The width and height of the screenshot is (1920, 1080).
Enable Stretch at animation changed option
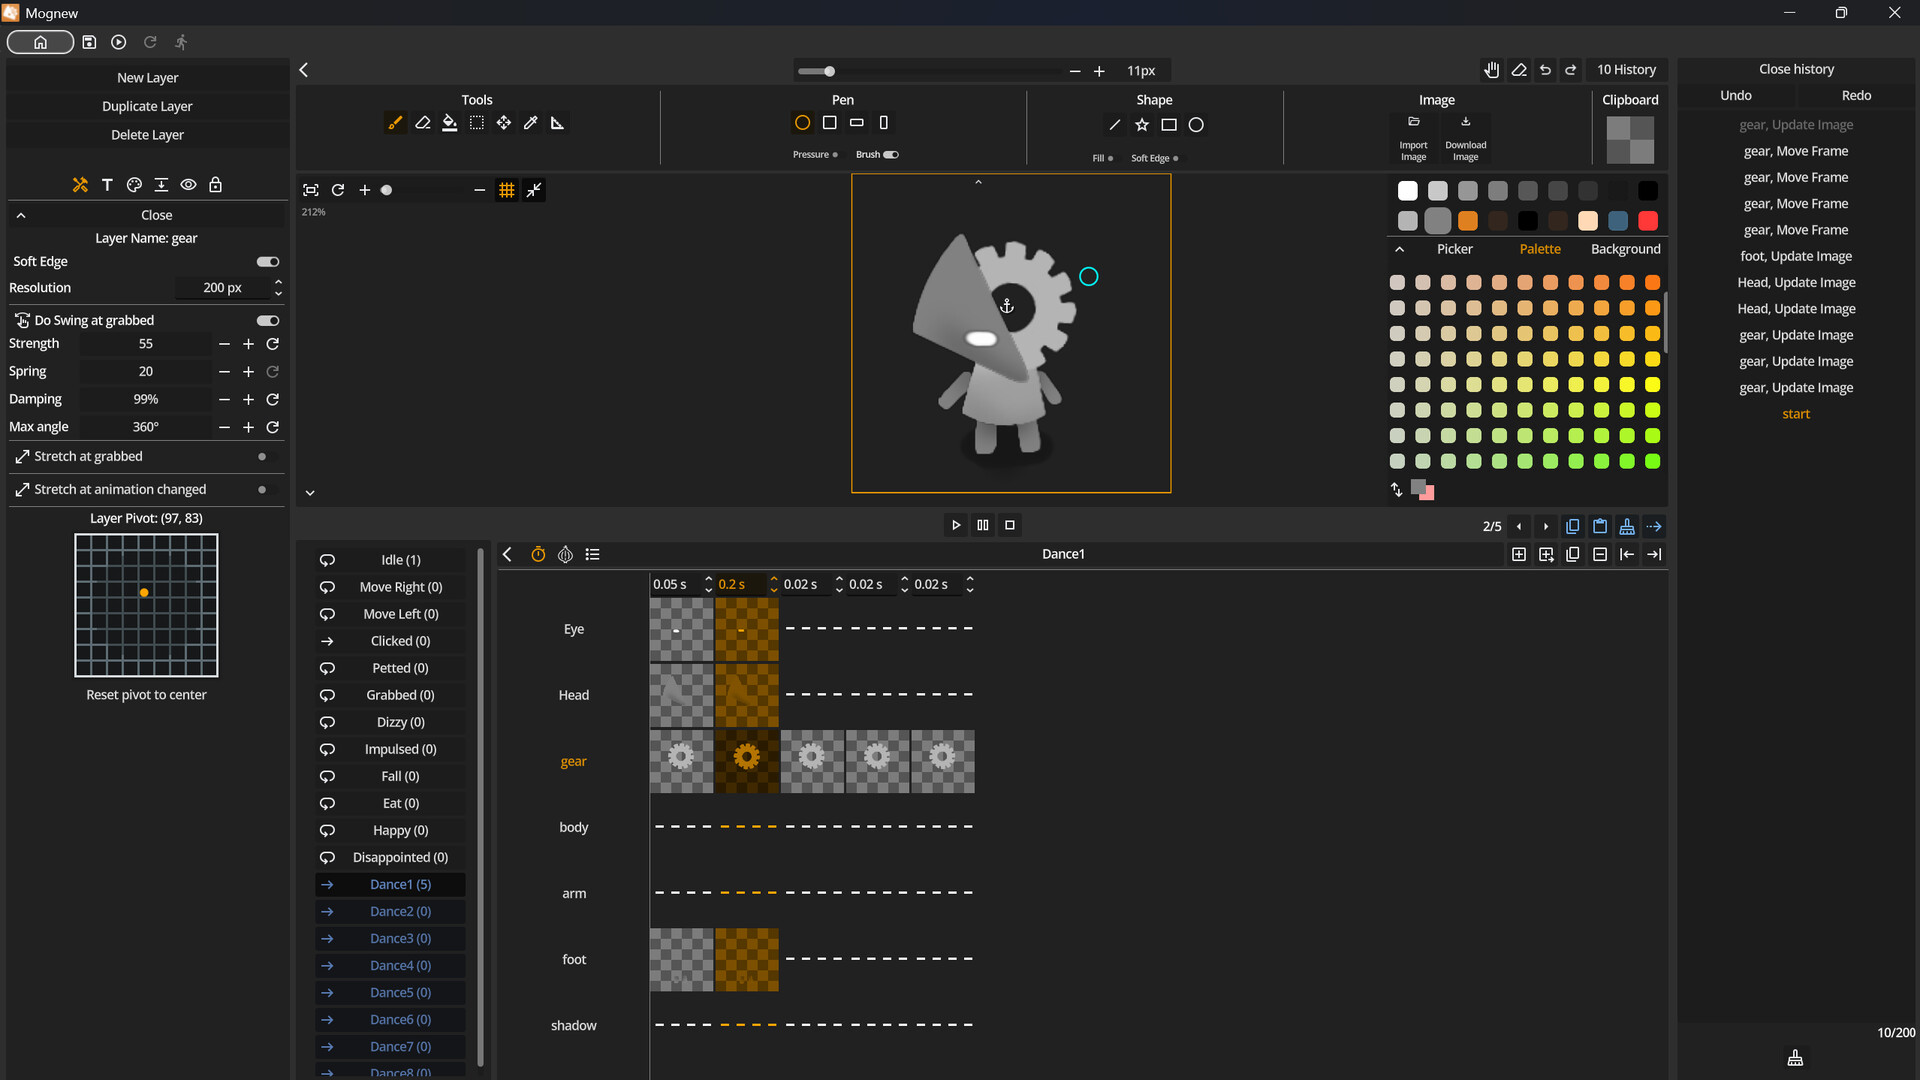click(x=262, y=490)
